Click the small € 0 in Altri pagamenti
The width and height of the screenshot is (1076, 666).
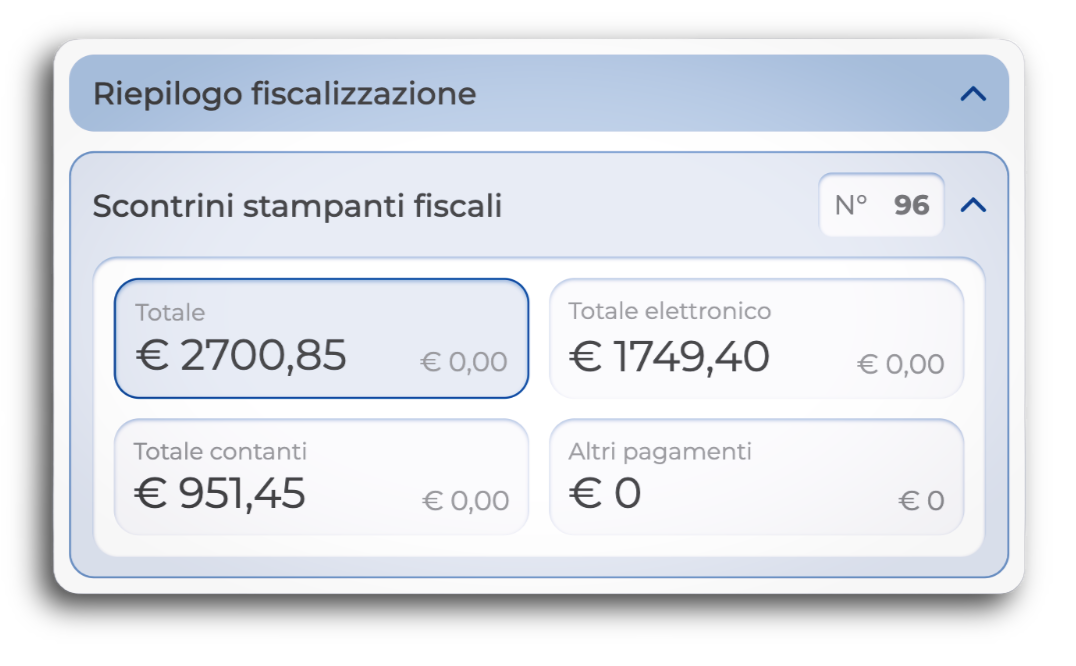pos(921,501)
